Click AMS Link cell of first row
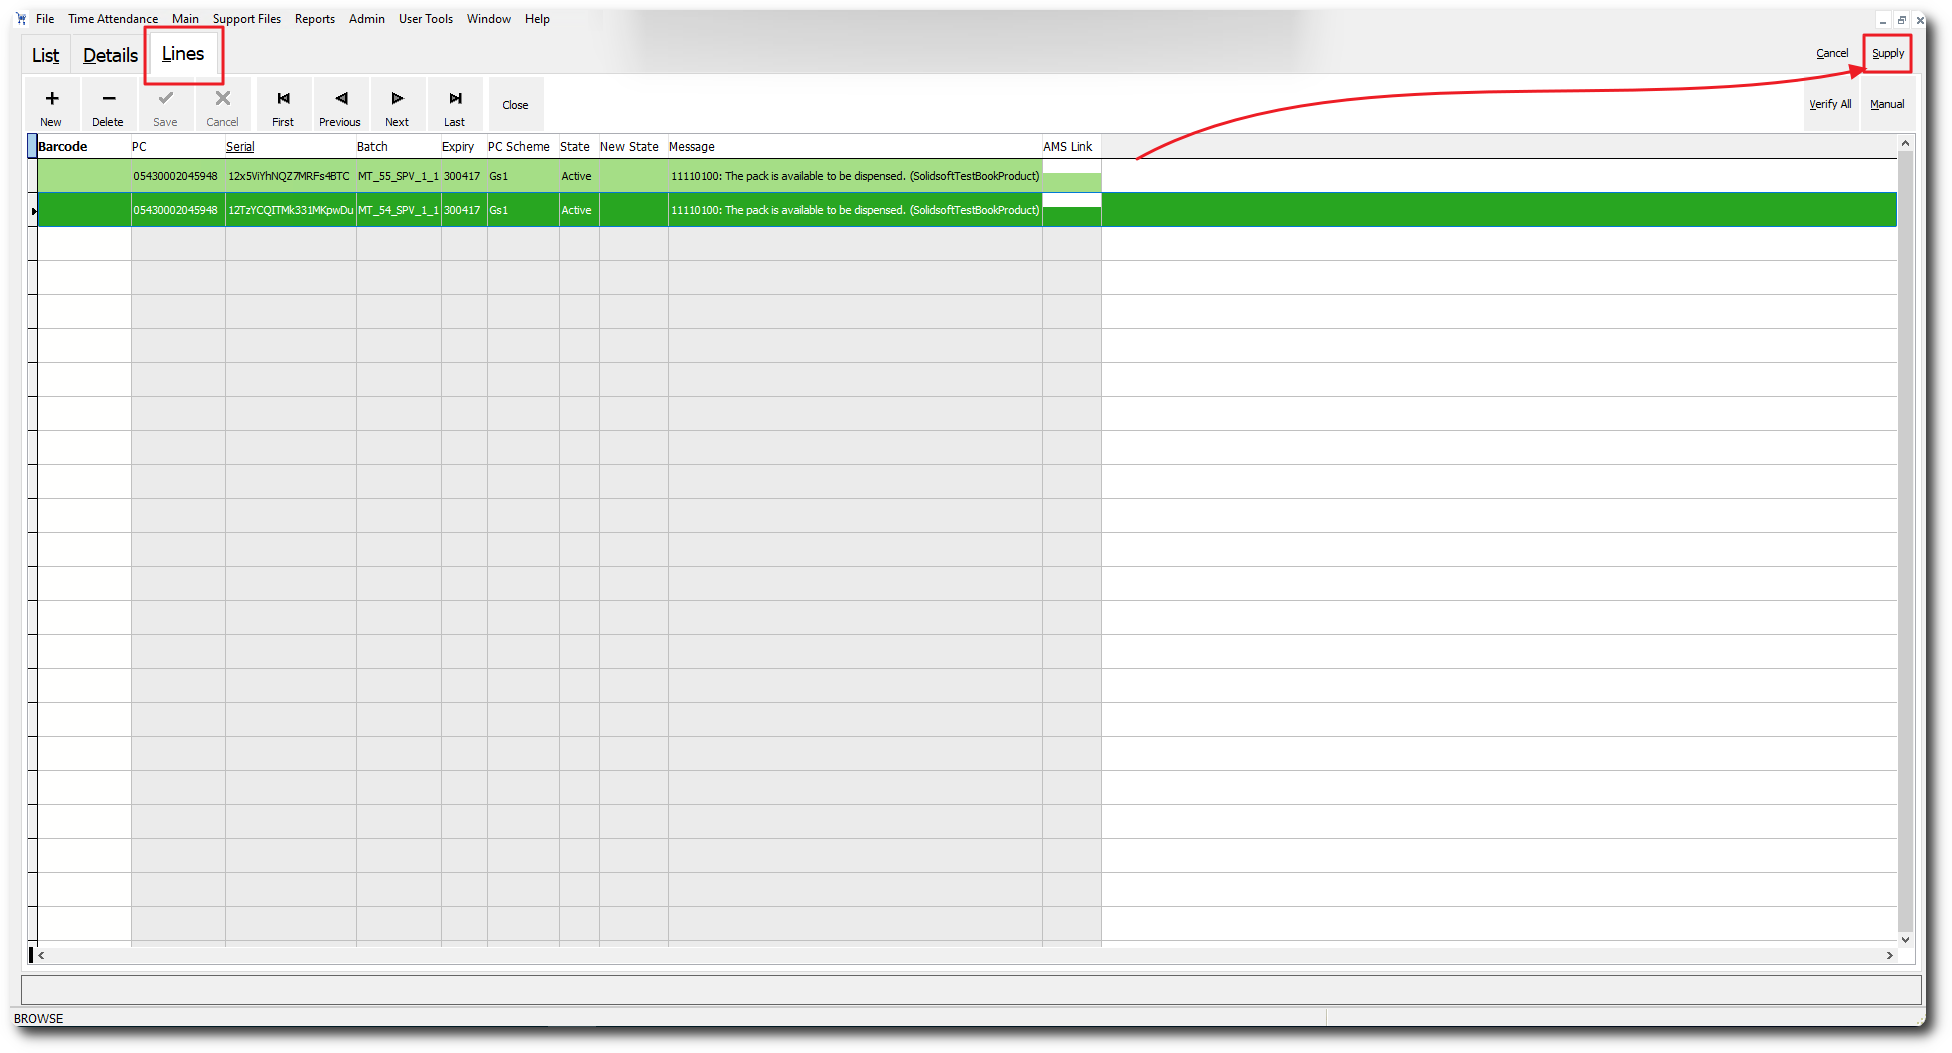 [x=1071, y=176]
